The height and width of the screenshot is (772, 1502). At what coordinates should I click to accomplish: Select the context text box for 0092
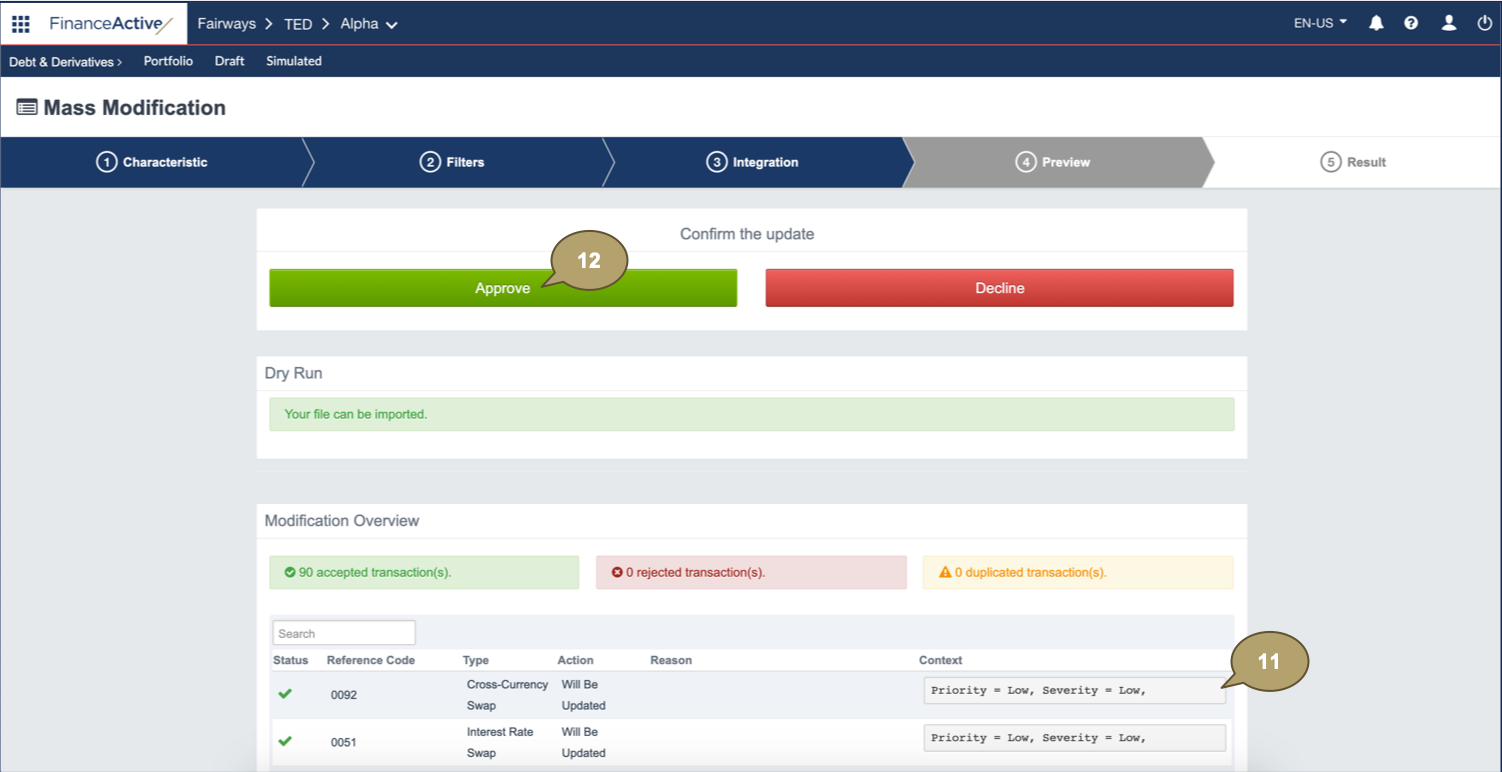coord(1073,691)
